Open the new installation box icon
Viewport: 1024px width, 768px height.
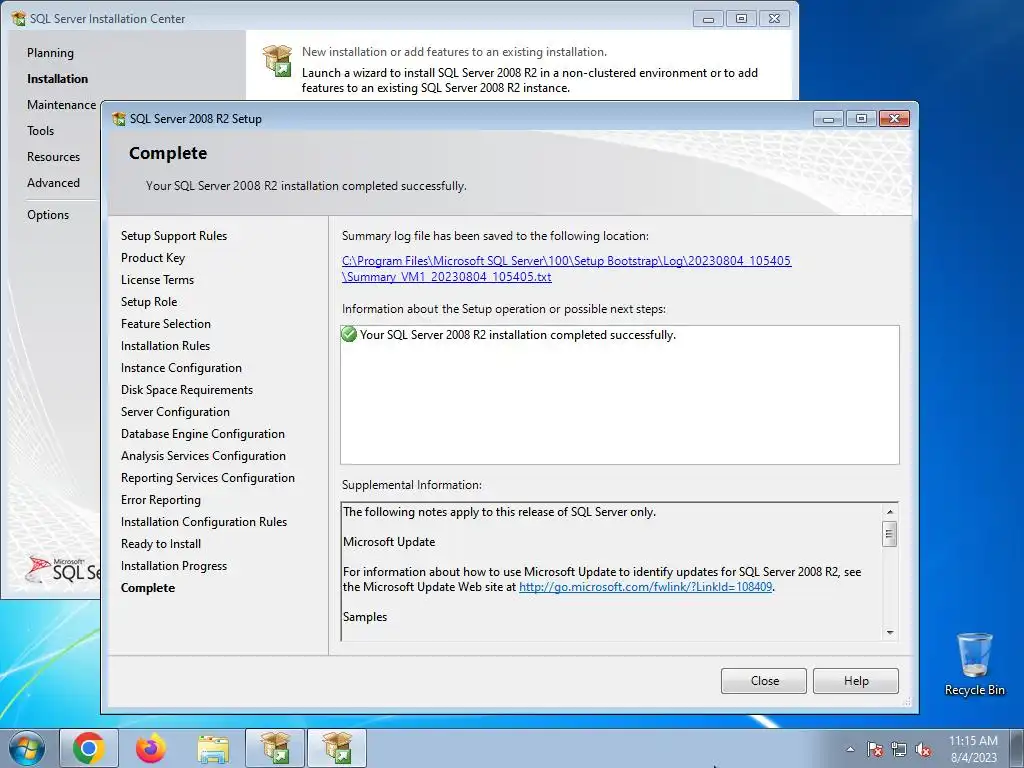(278, 61)
